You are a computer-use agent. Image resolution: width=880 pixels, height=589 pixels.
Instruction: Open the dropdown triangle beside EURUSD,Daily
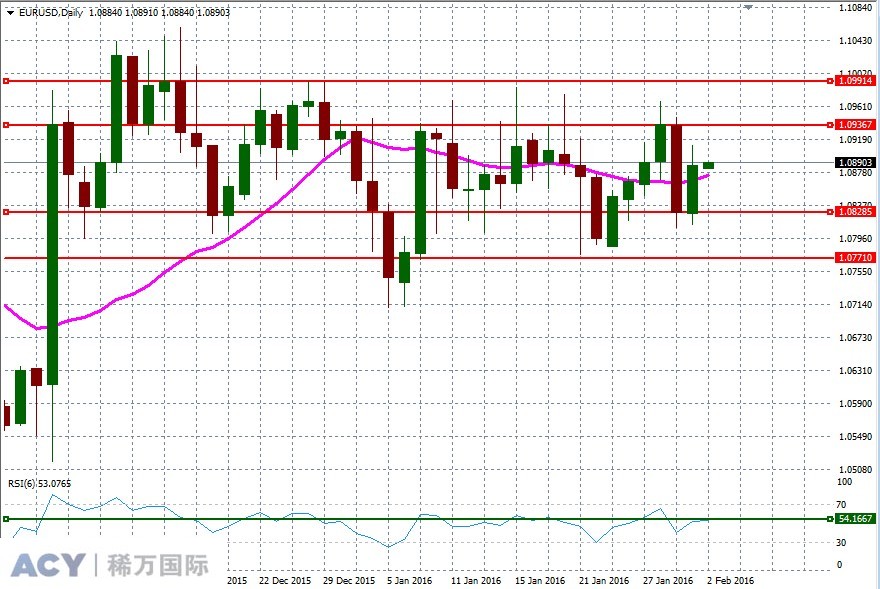pos(10,12)
